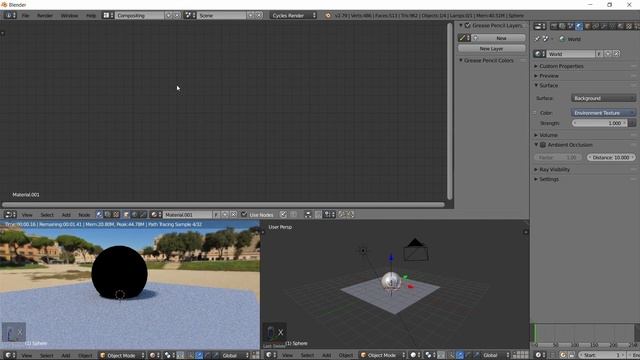This screenshot has height=360, width=640.
Task: Click the info editor type icon
Action: point(10,15)
